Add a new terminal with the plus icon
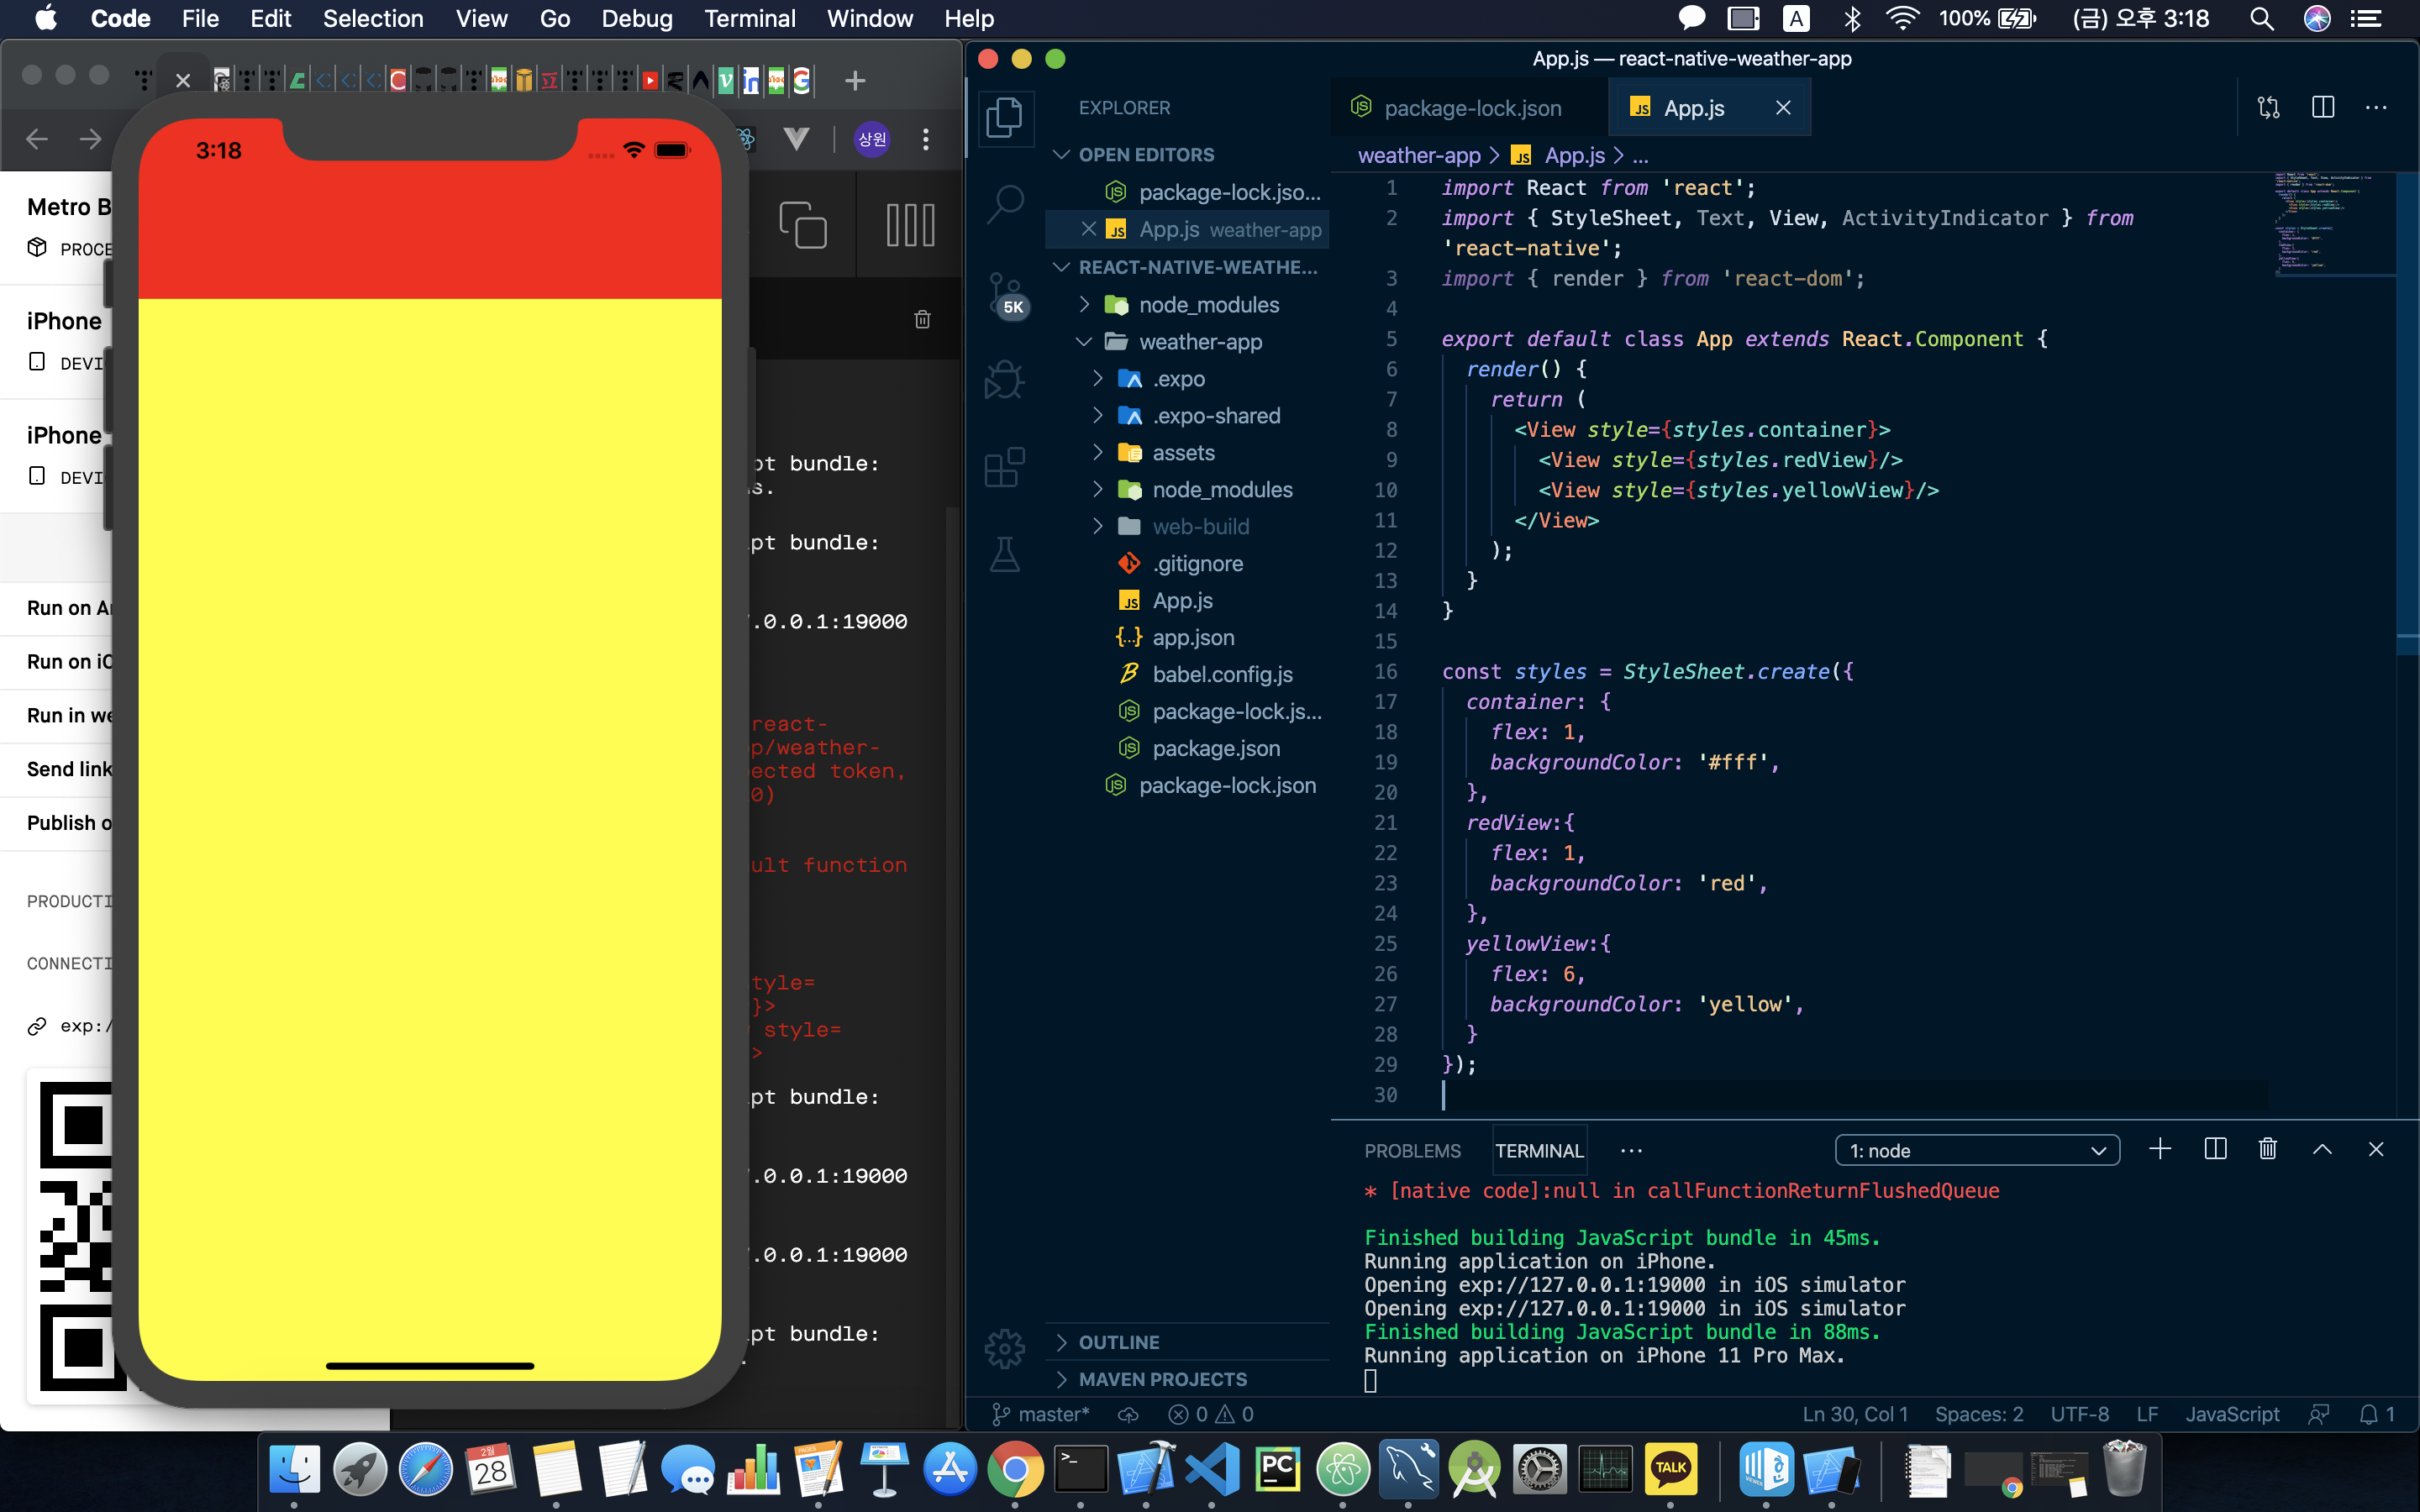 (2159, 1150)
